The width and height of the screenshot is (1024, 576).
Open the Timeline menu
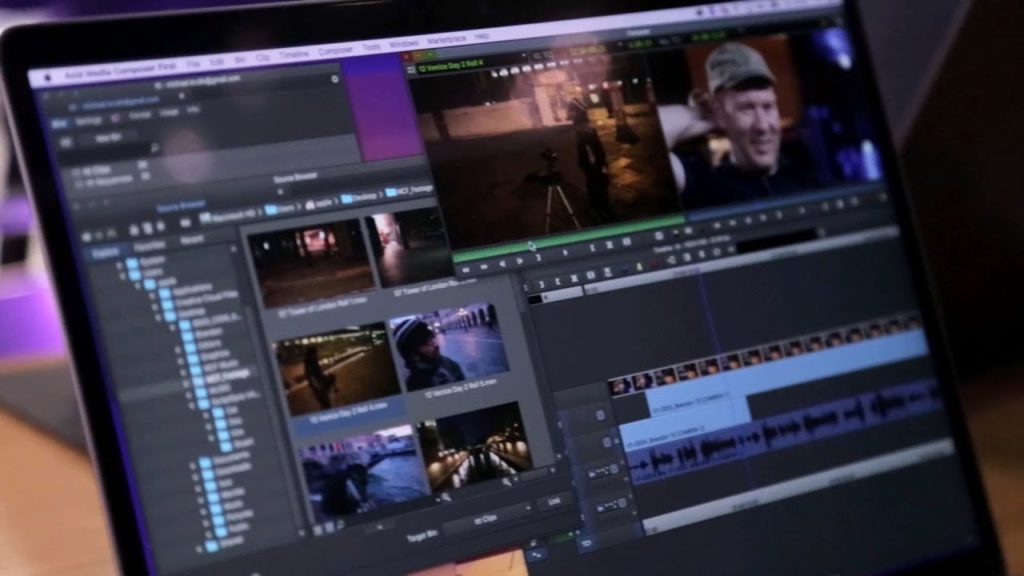point(294,55)
